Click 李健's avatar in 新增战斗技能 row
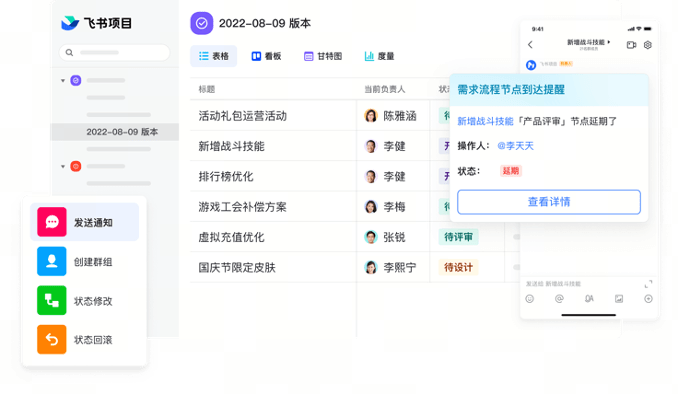678x394 pixels. click(x=371, y=146)
